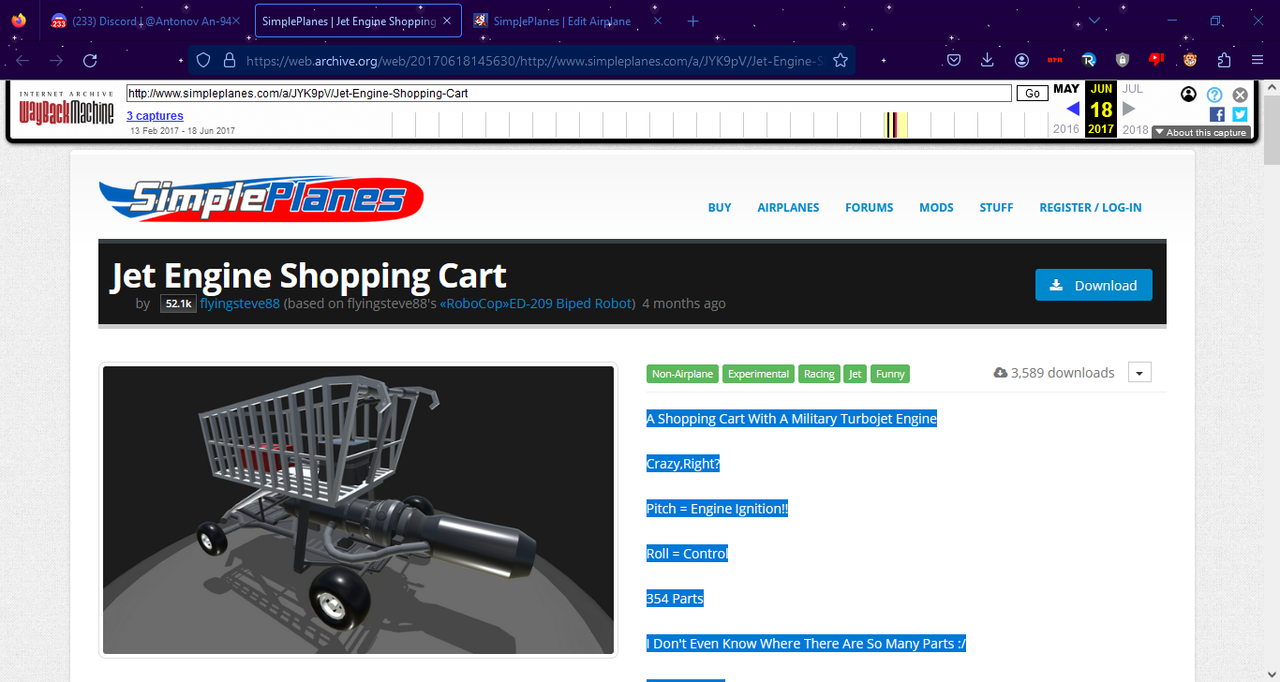Click the Non-Airplane tag
This screenshot has height=682, width=1280.
[682, 374]
